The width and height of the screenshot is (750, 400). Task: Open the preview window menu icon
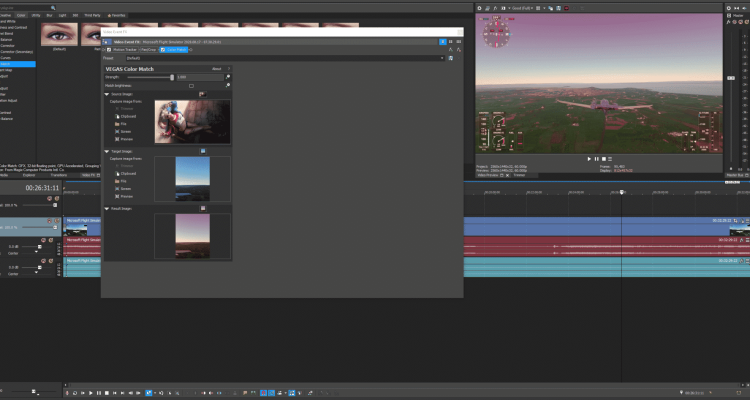pos(610,159)
